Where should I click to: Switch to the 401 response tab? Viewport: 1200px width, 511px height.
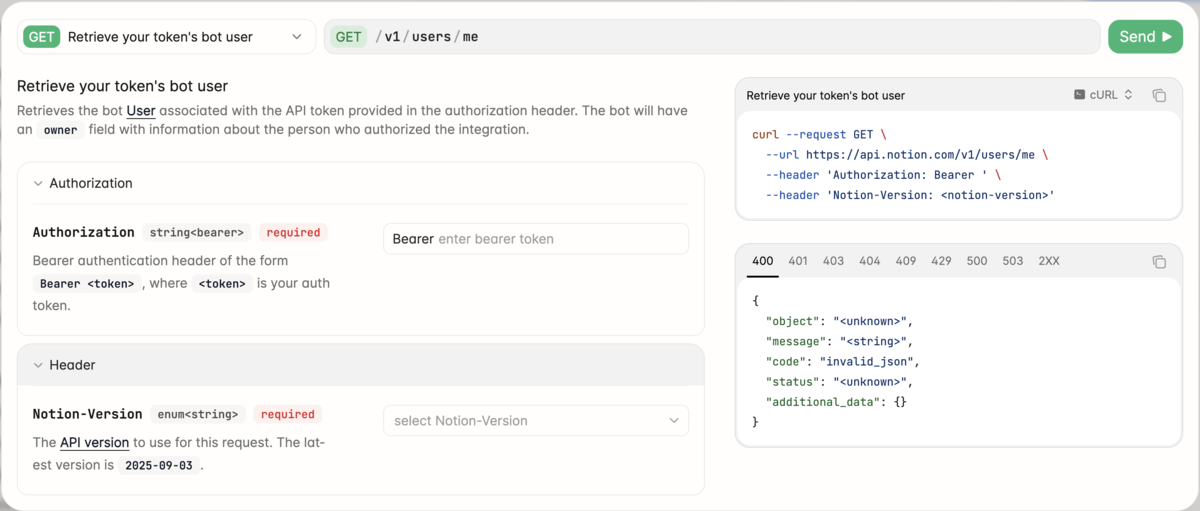pyautogui.click(x=798, y=261)
